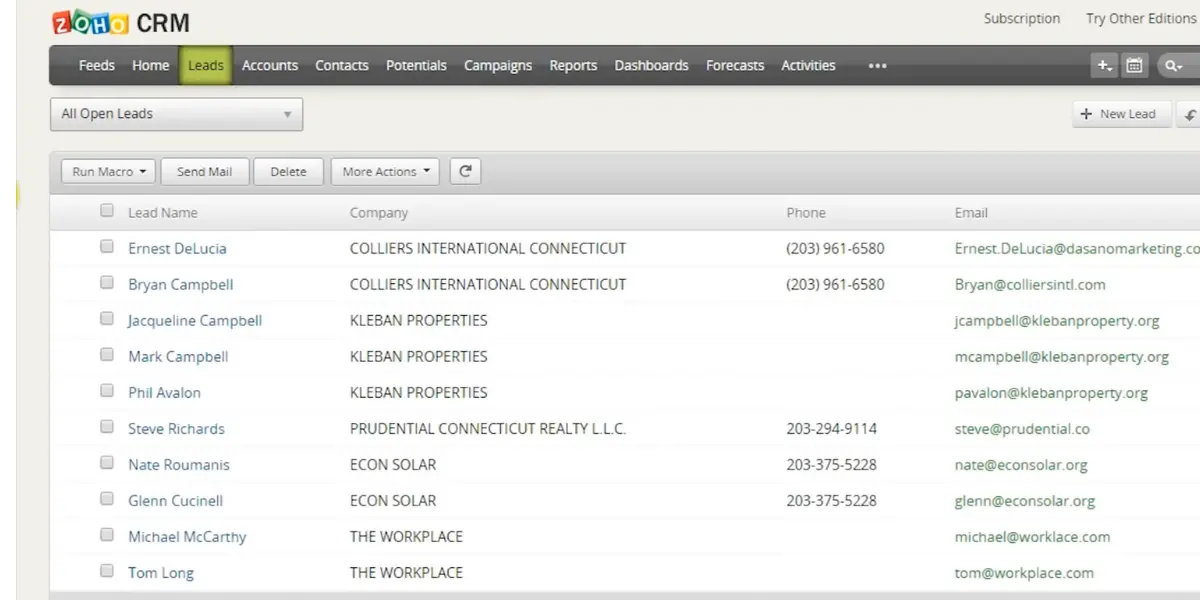The image size is (1200, 600).
Task: Open the Potentials tab
Action: coord(416,66)
